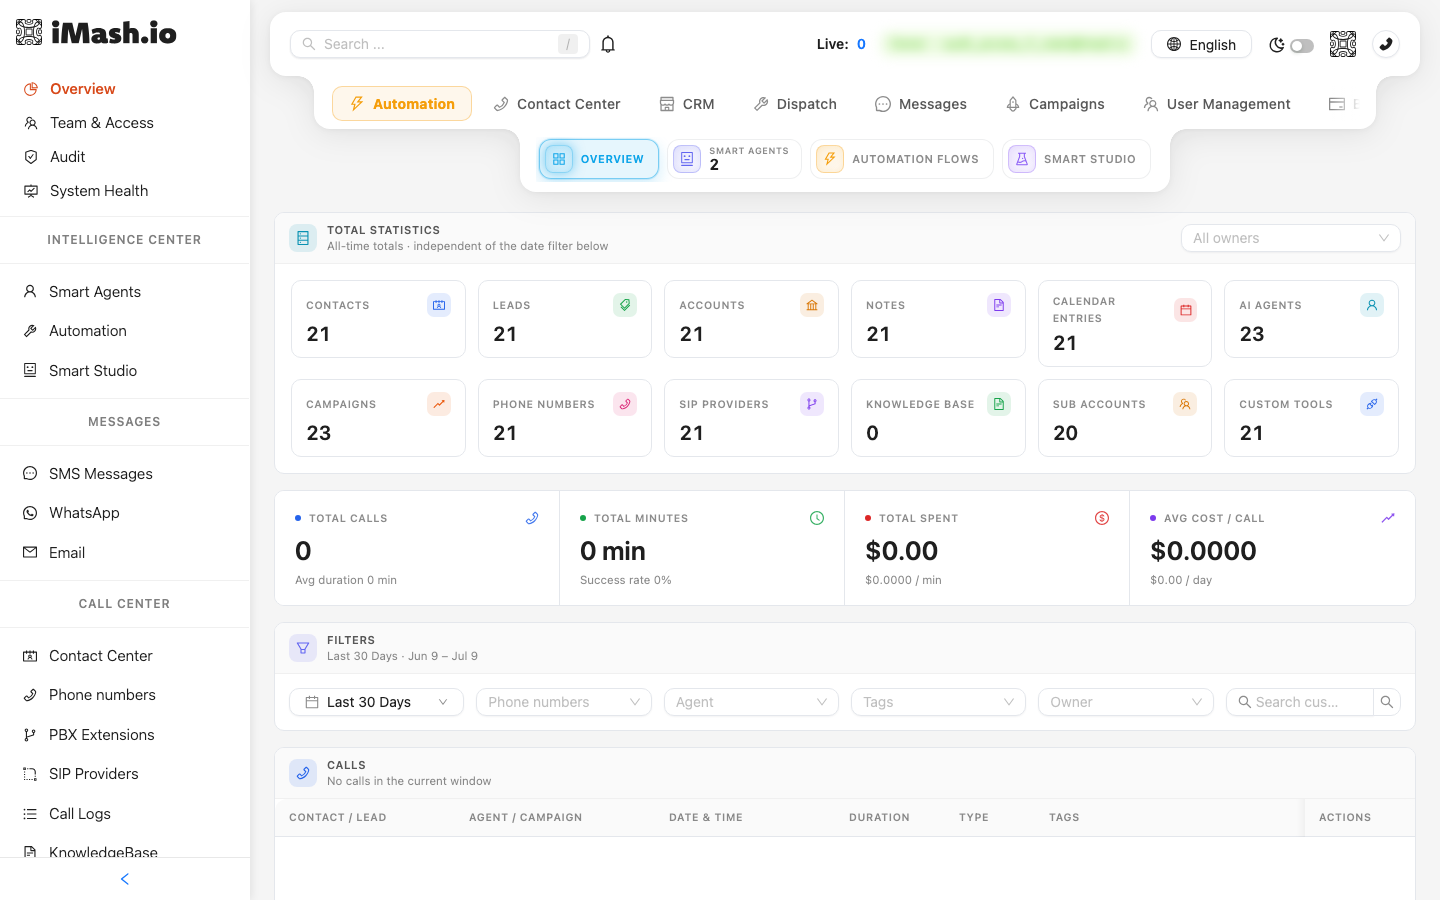
Task: Select the Campaigns top tab
Action: click(1055, 103)
